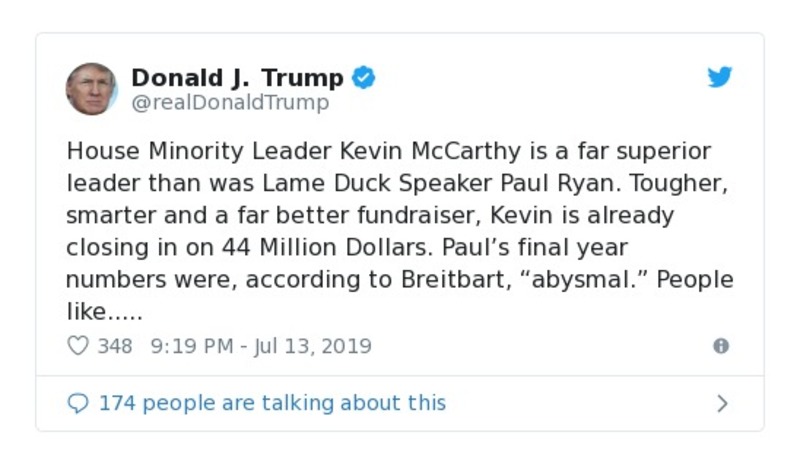Image resolution: width=800 pixels, height=467 pixels.
Task: Click the Twitter bird logo
Action: [x=720, y=78]
